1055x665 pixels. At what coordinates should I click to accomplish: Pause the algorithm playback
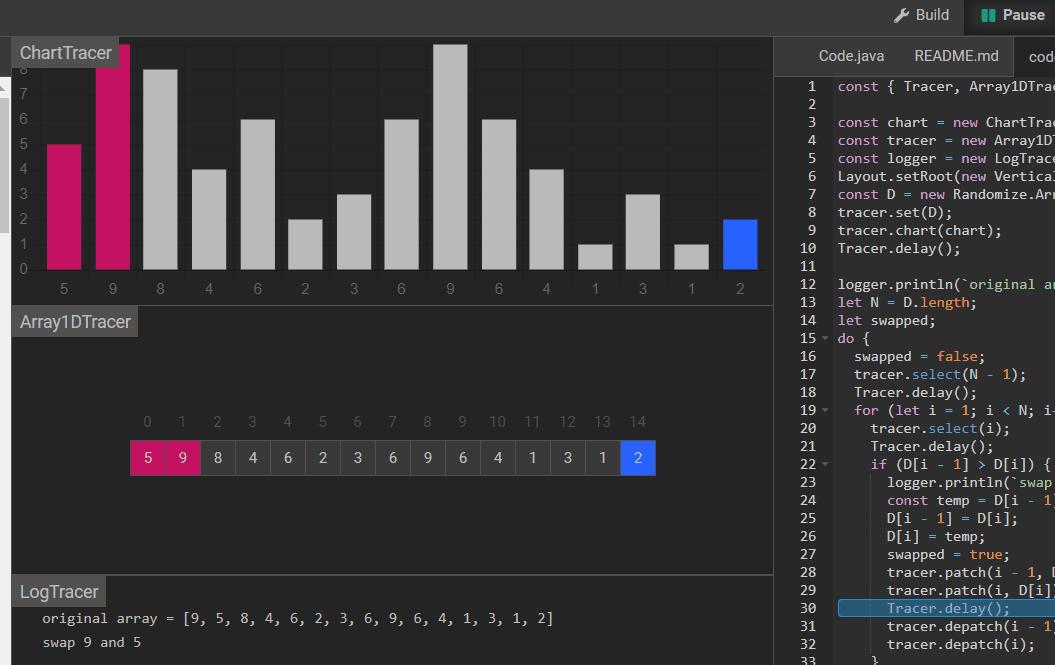[1011, 15]
